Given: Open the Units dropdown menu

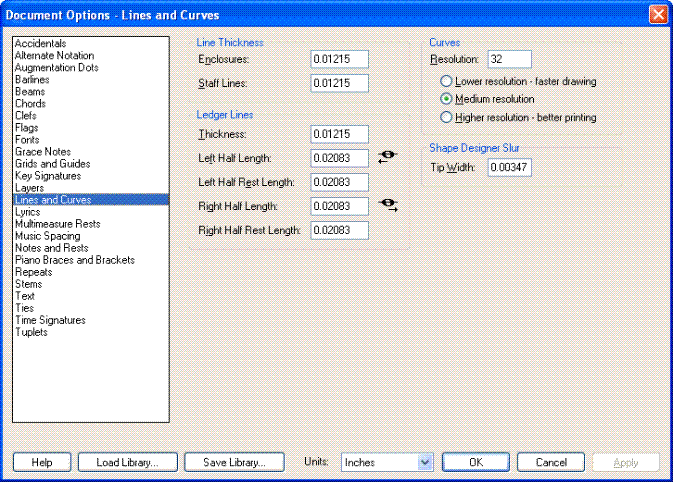Looking at the screenshot, I should 424,462.
